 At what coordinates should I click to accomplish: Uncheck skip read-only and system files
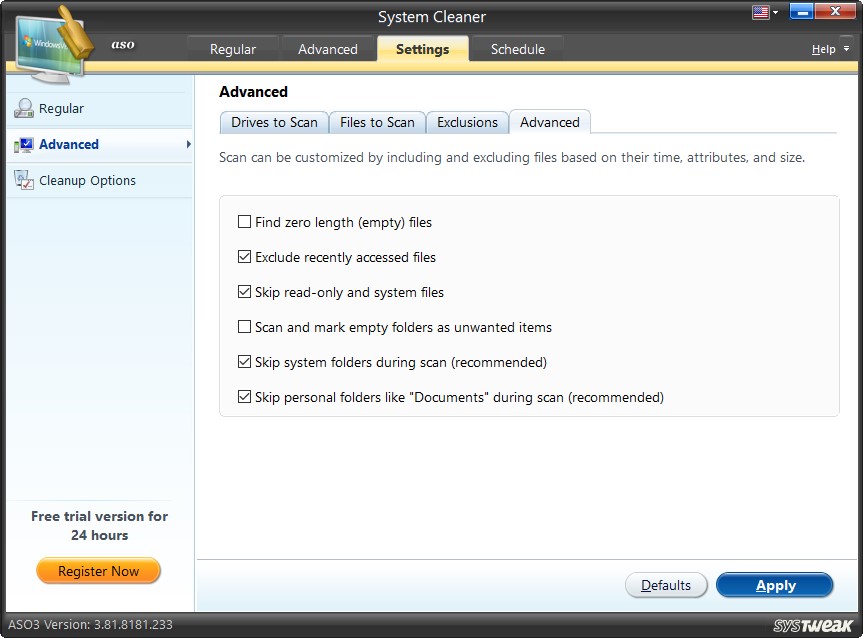click(244, 292)
